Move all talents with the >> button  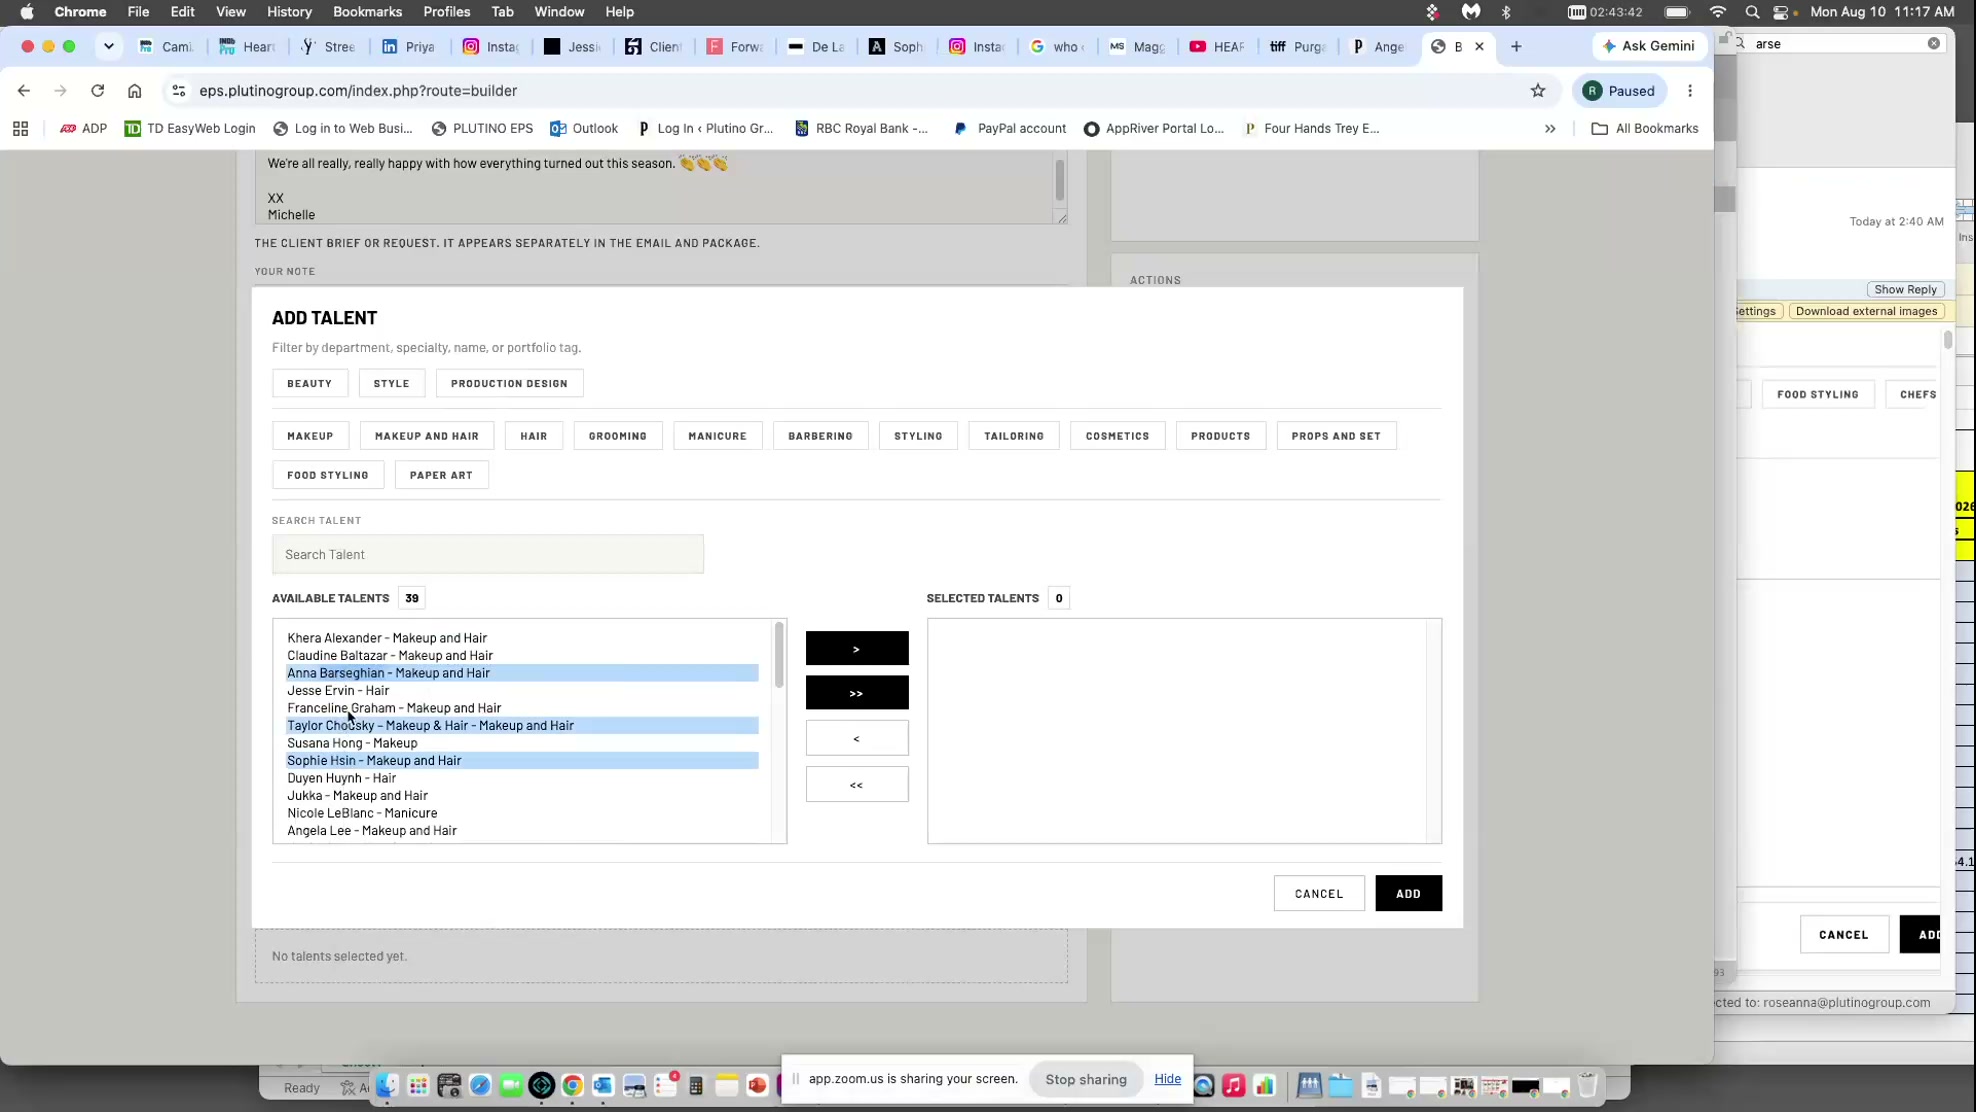point(857,692)
